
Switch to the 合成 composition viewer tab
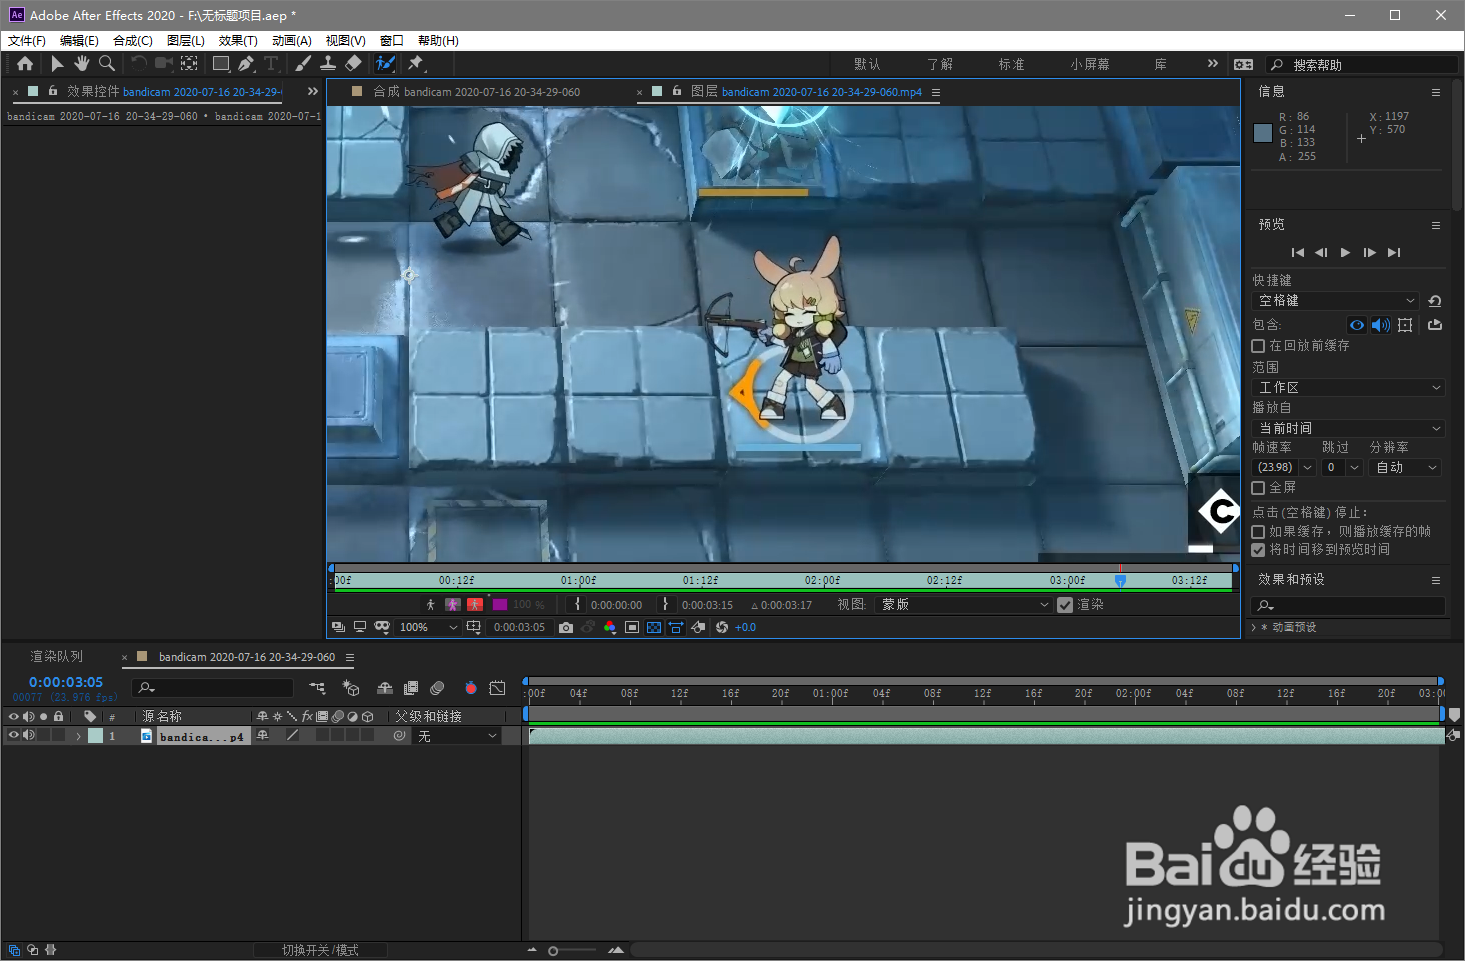pos(476,92)
